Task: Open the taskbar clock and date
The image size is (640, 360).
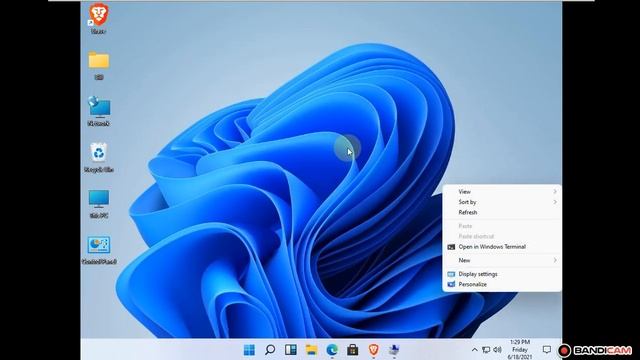Action: (520, 349)
